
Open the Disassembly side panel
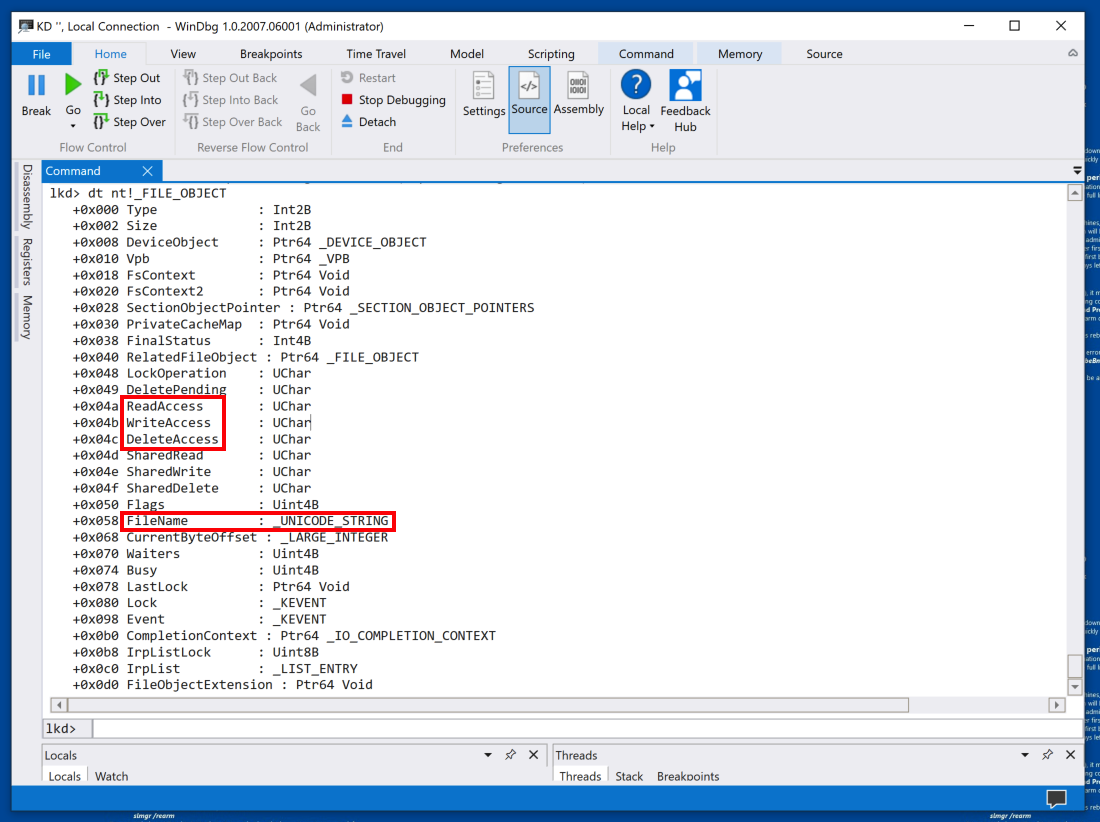tap(27, 196)
